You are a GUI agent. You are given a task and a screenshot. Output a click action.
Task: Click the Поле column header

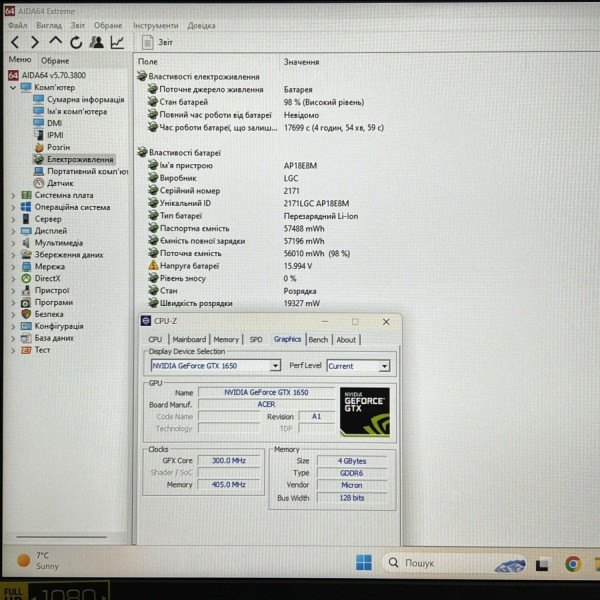click(x=148, y=62)
